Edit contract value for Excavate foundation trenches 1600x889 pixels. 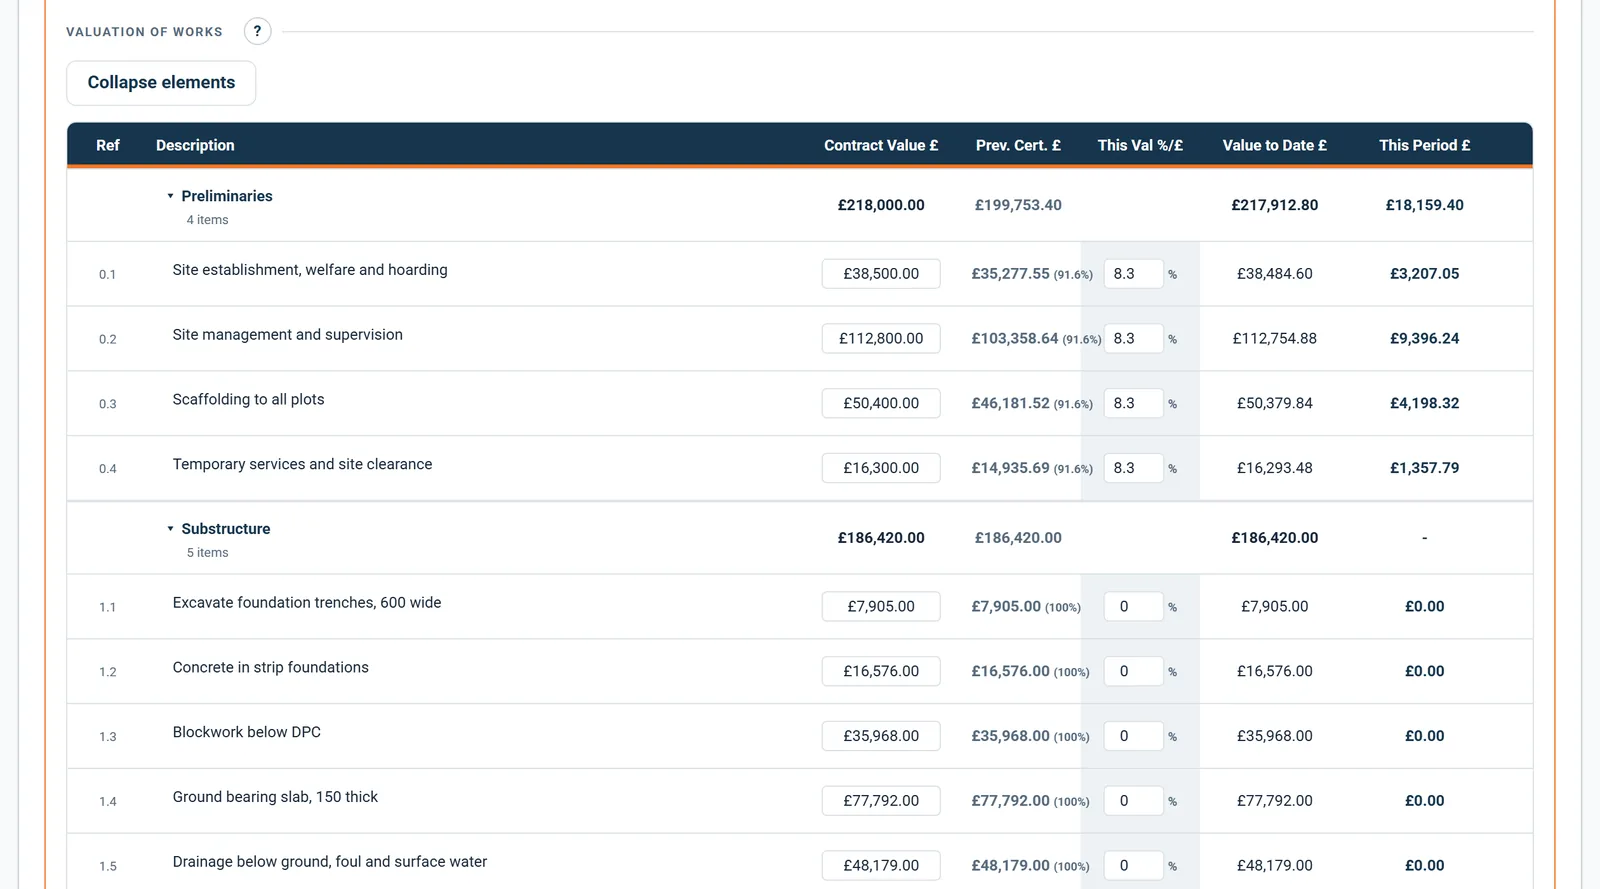[881, 607]
